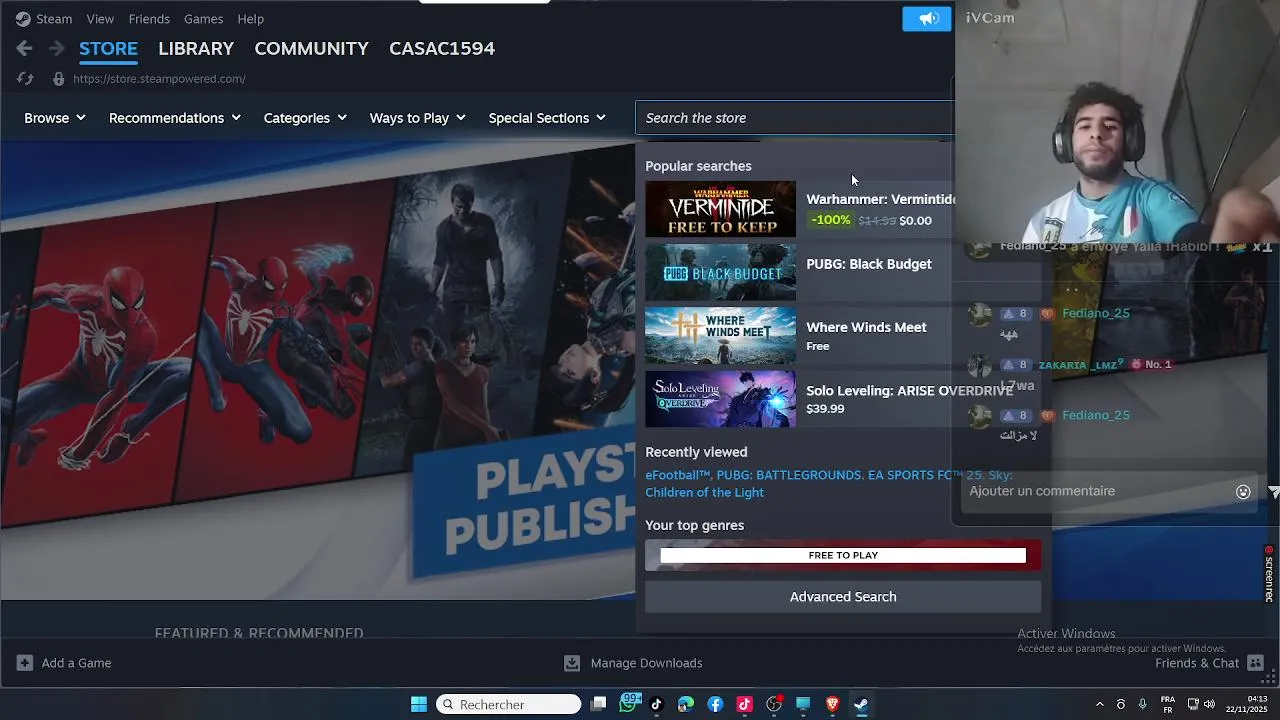Open the black TikTok taskbar icon
Viewport: 1280px width, 720px height.
pos(656,704)
